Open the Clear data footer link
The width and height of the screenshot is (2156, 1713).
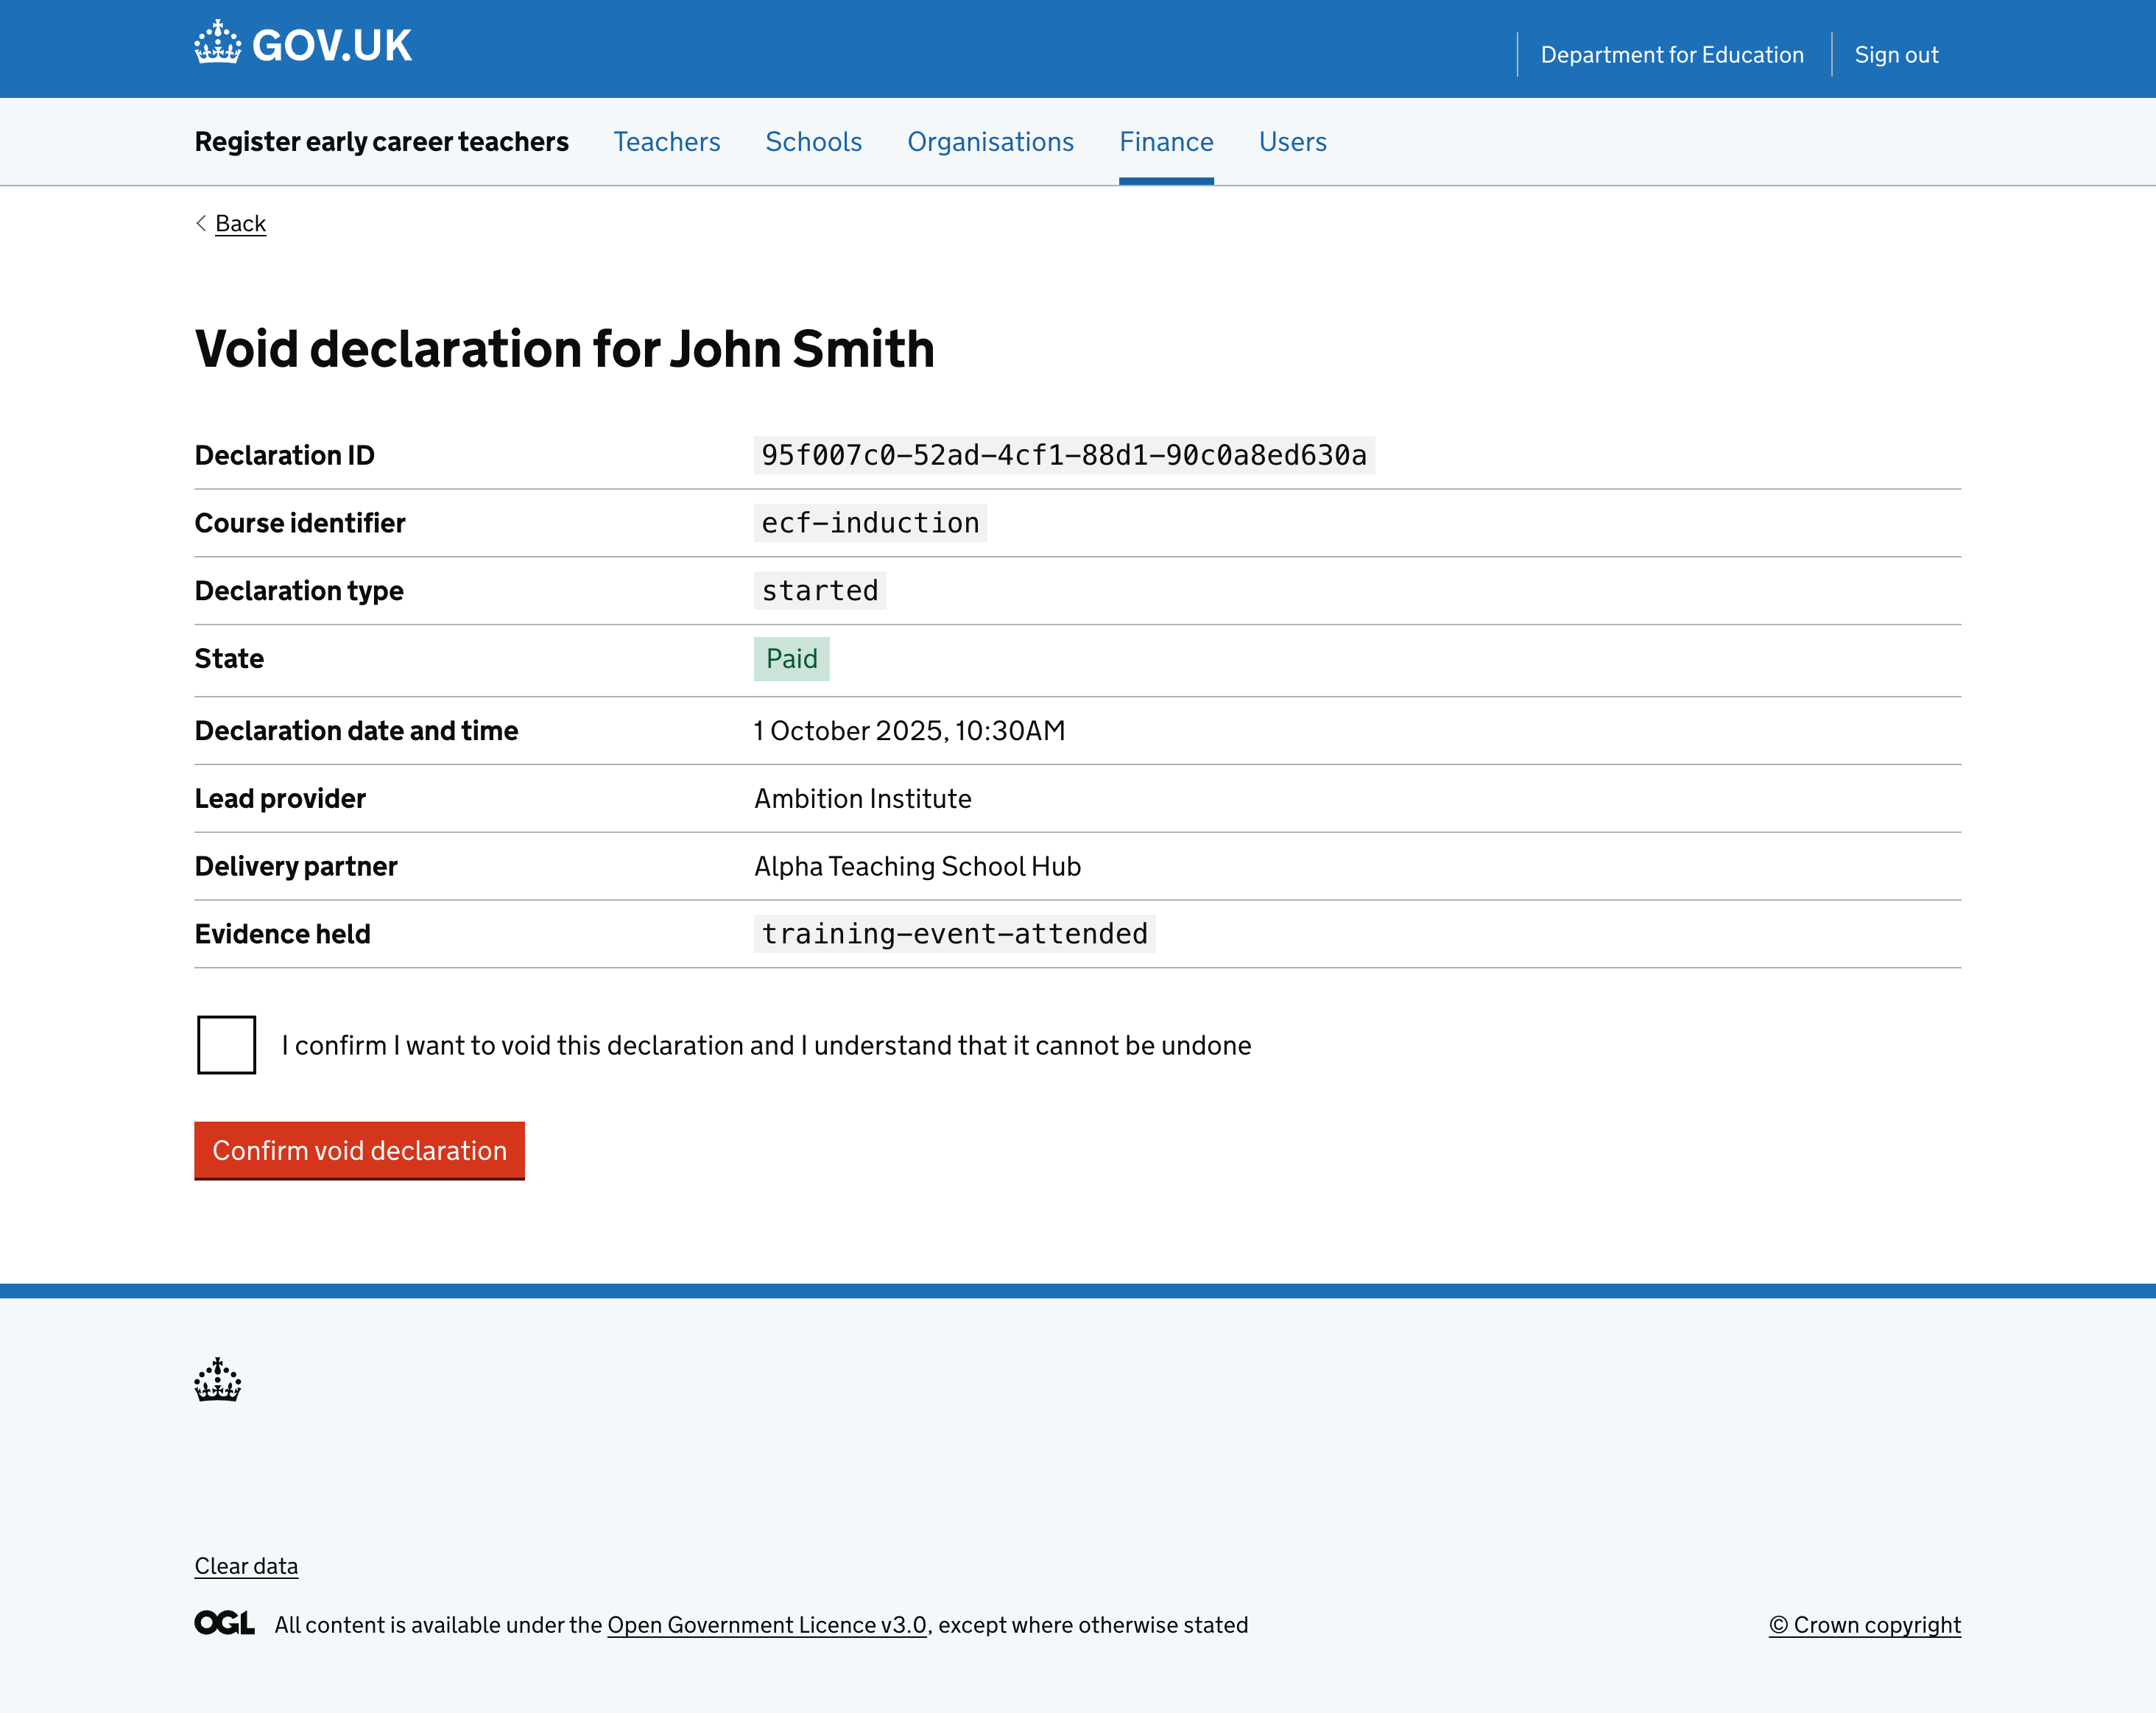click(x=246, y=1566)
